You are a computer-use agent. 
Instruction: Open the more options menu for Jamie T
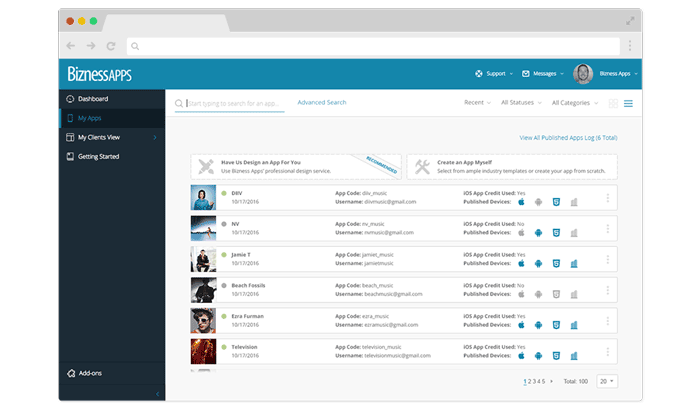pos(608,259)
